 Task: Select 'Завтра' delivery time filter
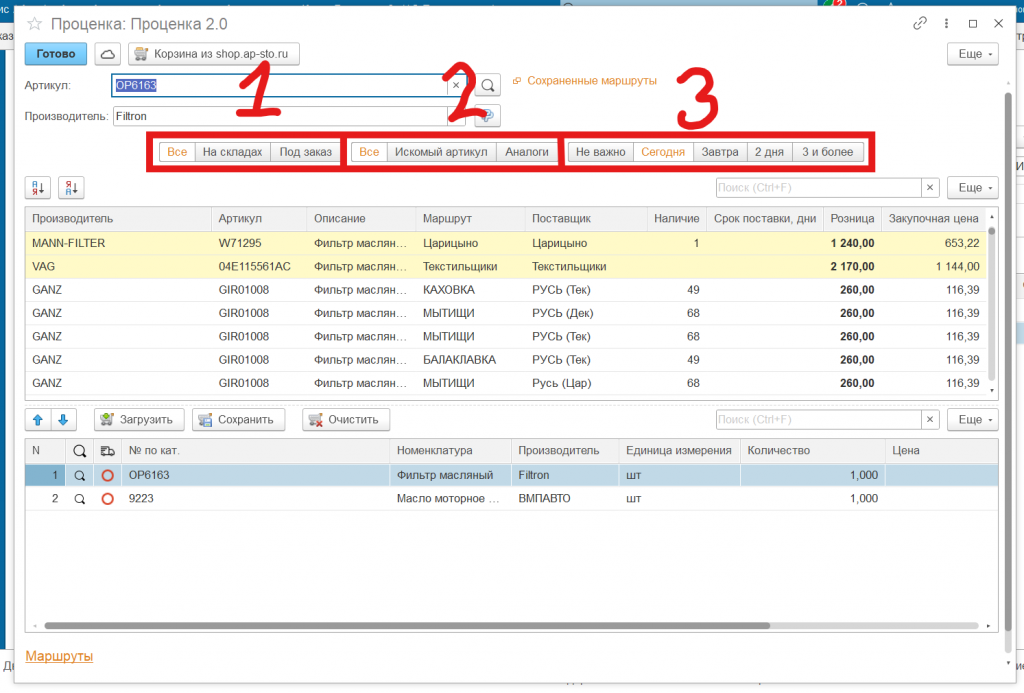tap(720, 152)
